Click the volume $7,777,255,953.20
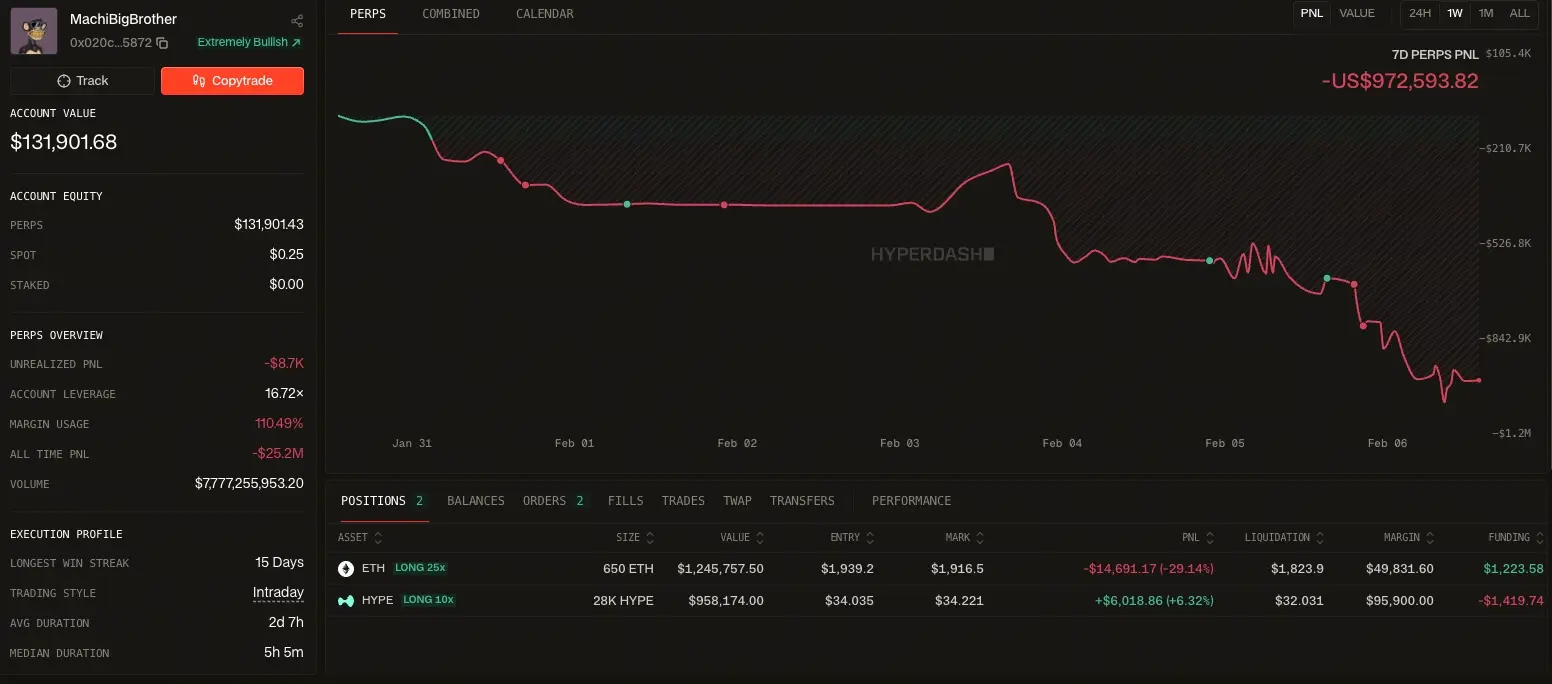The width and height of the screenshot is (1552, 684). coord(249,484)
